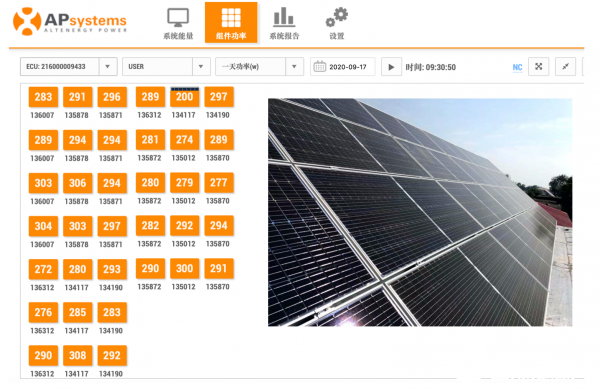The height and width of the screenshot is (390, 600).
Task: Open the 一天功率(w) dropdown
Action: point(294,67)
